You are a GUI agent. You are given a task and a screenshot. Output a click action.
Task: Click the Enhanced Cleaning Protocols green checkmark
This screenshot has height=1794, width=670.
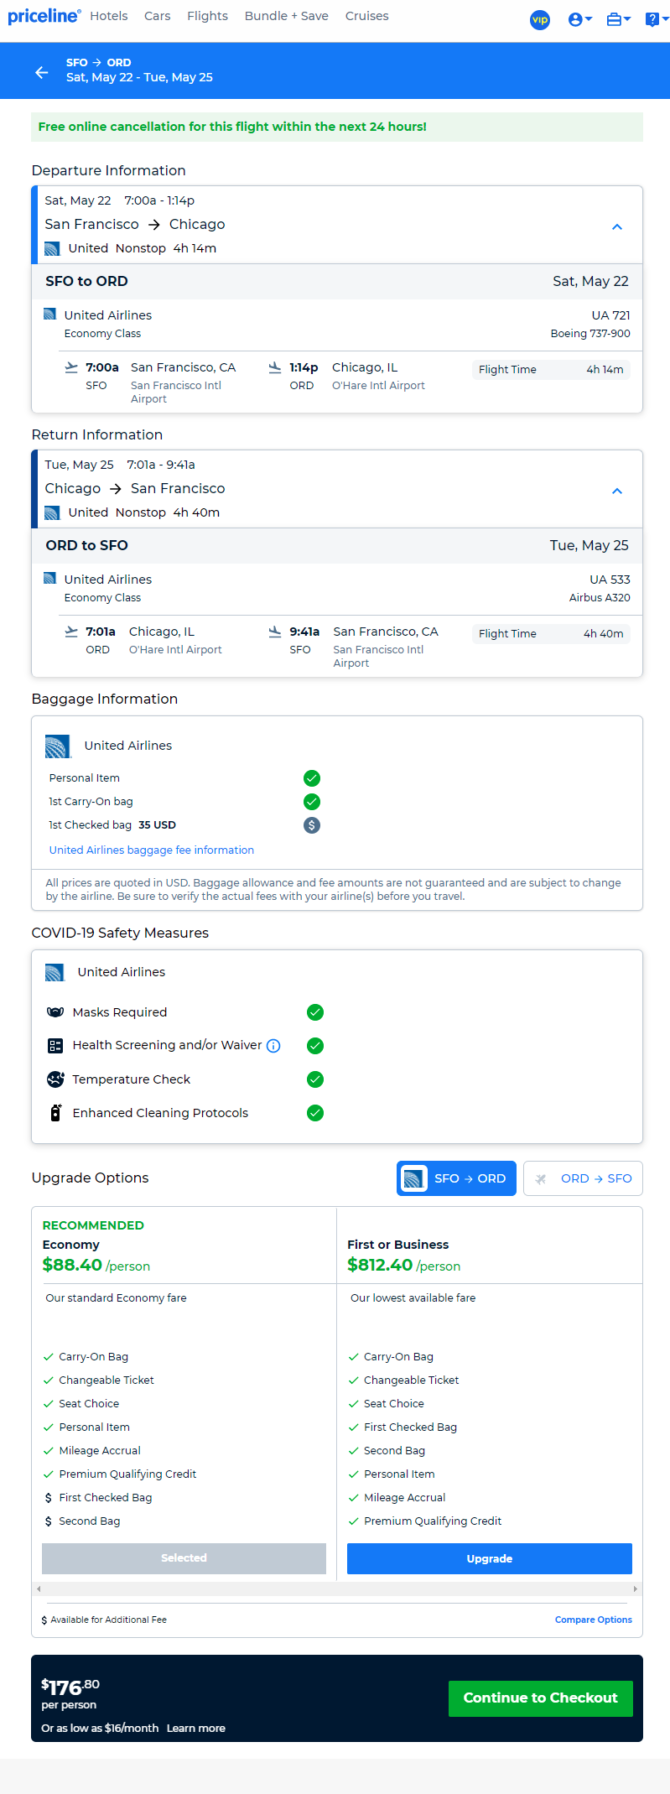point(315,1113)
